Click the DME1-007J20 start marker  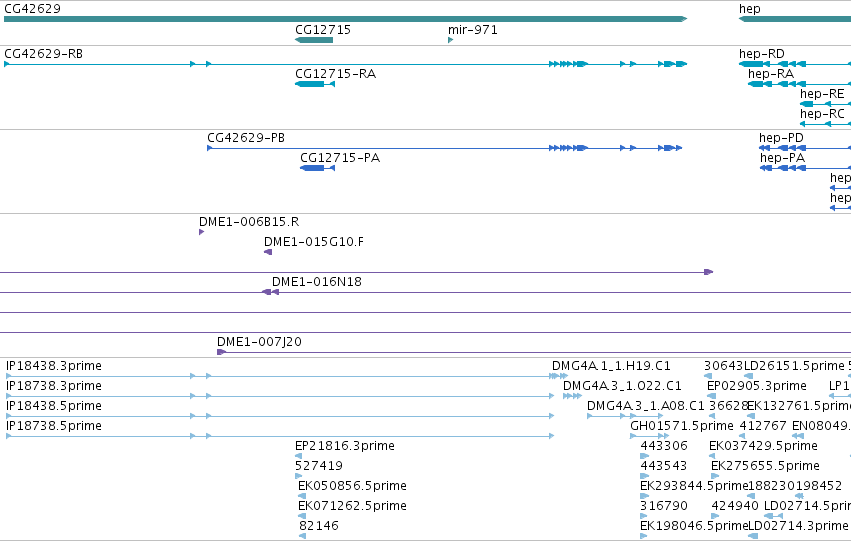(221, 352)
